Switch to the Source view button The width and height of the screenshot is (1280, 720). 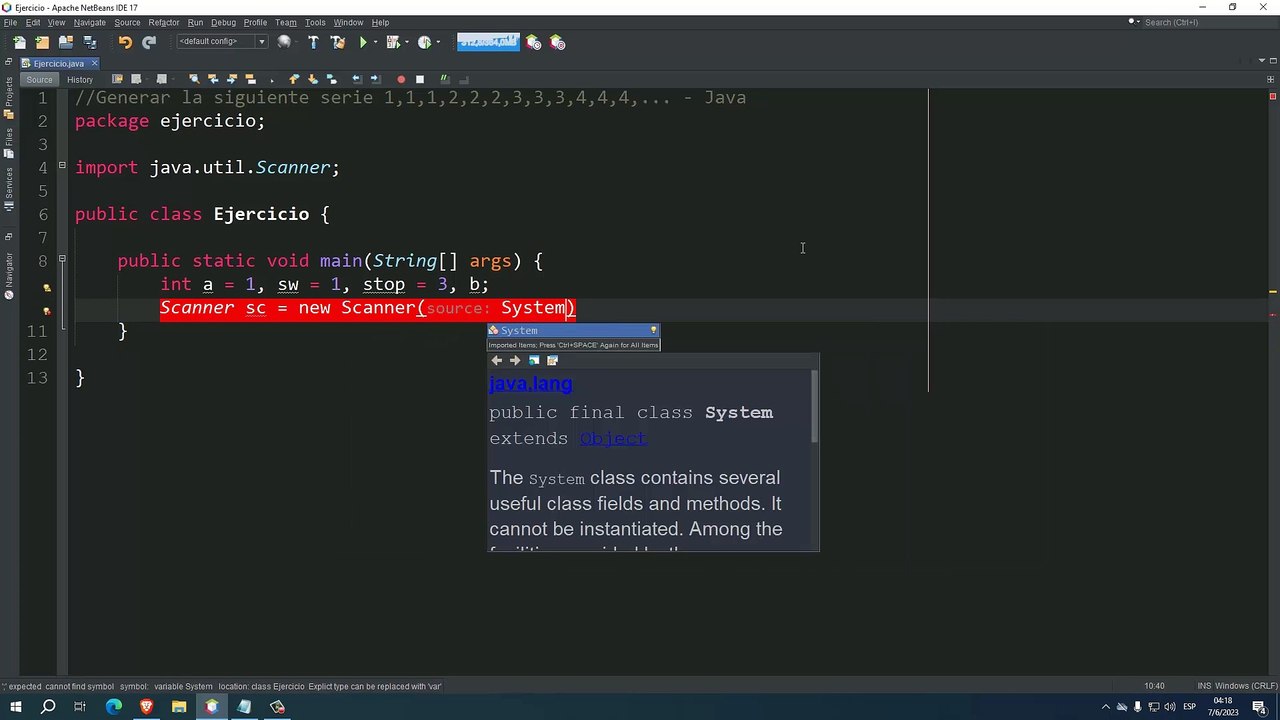39,79
